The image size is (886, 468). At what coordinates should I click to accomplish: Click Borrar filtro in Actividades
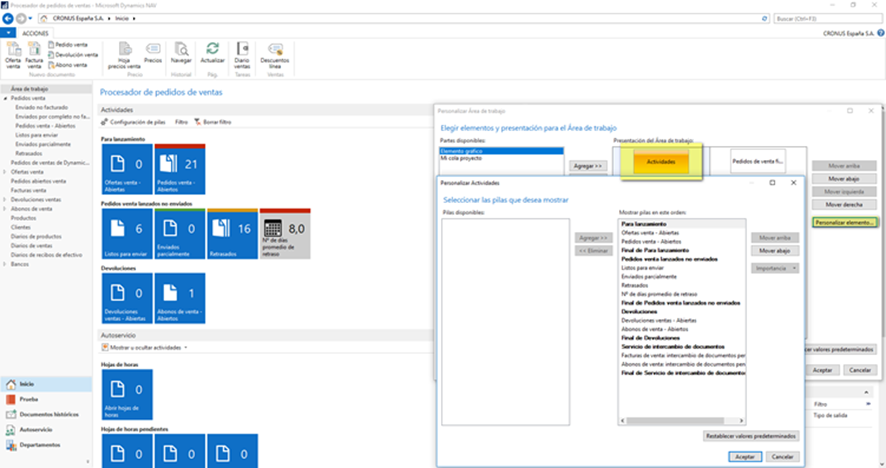point(212,122)
